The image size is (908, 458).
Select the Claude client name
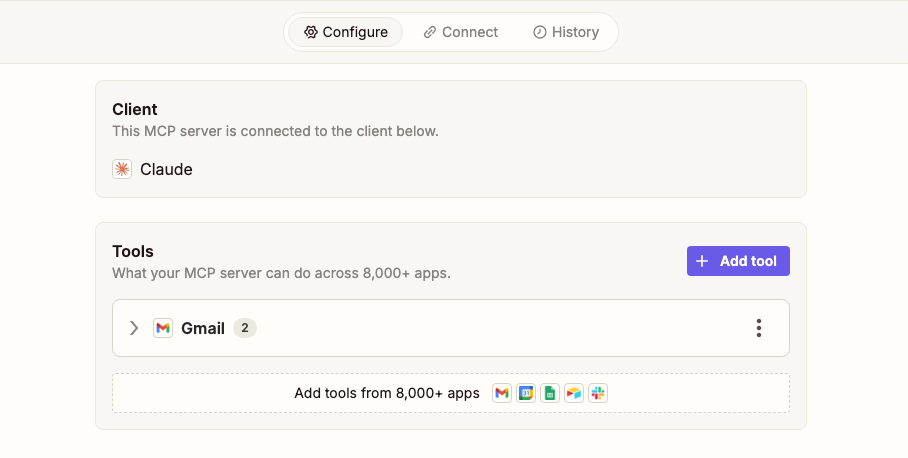(166, 170)
